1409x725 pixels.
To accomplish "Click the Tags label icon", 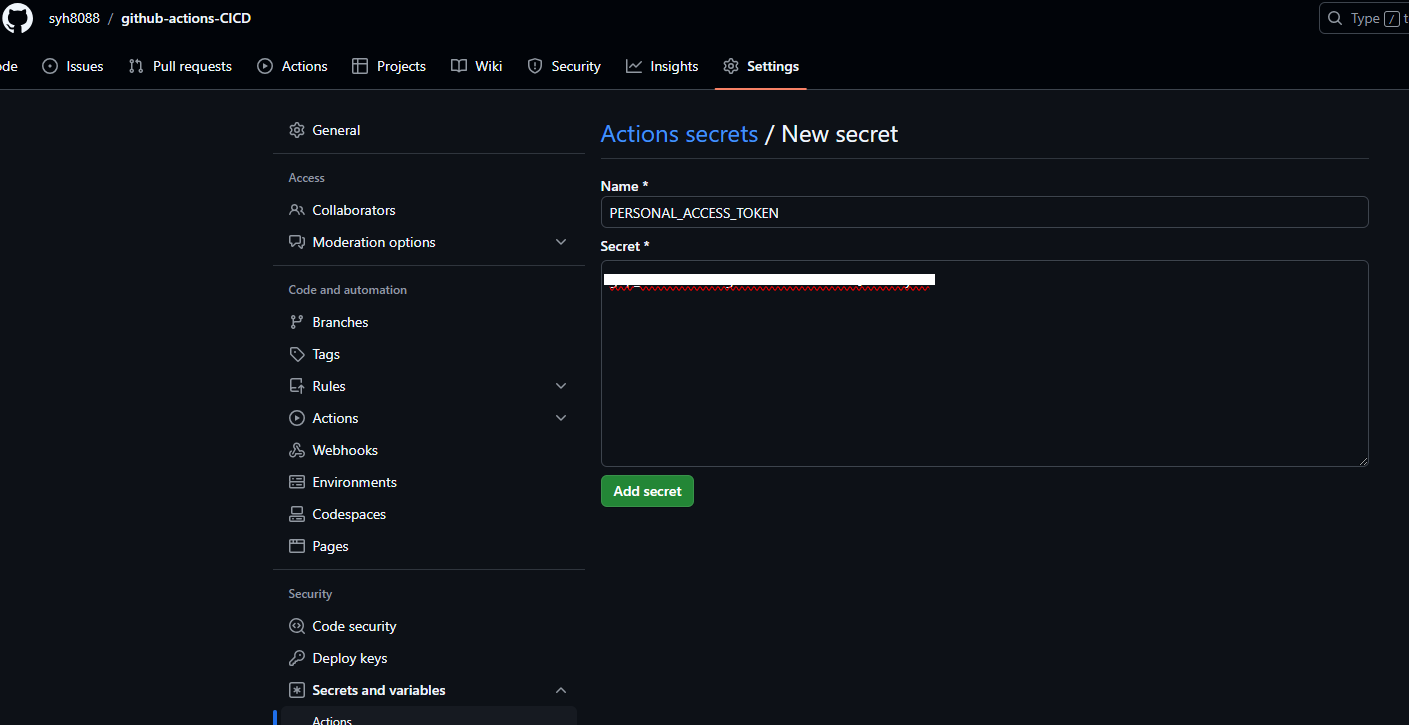I will point(297,354).
